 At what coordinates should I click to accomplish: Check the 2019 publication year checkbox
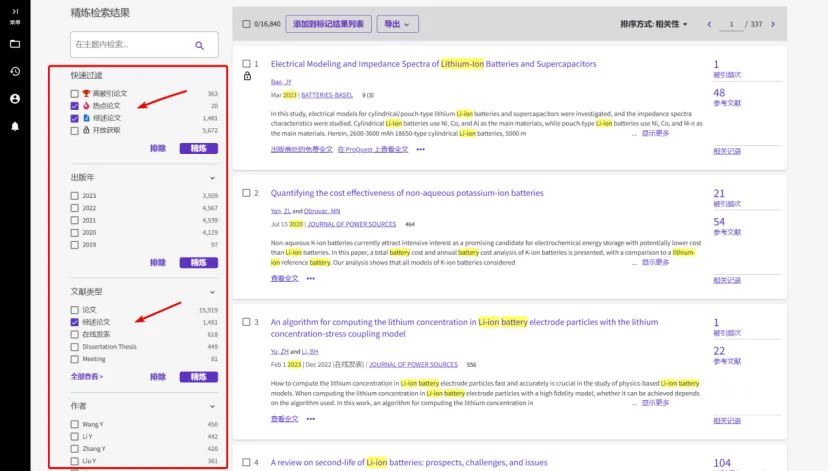[75, 245]
